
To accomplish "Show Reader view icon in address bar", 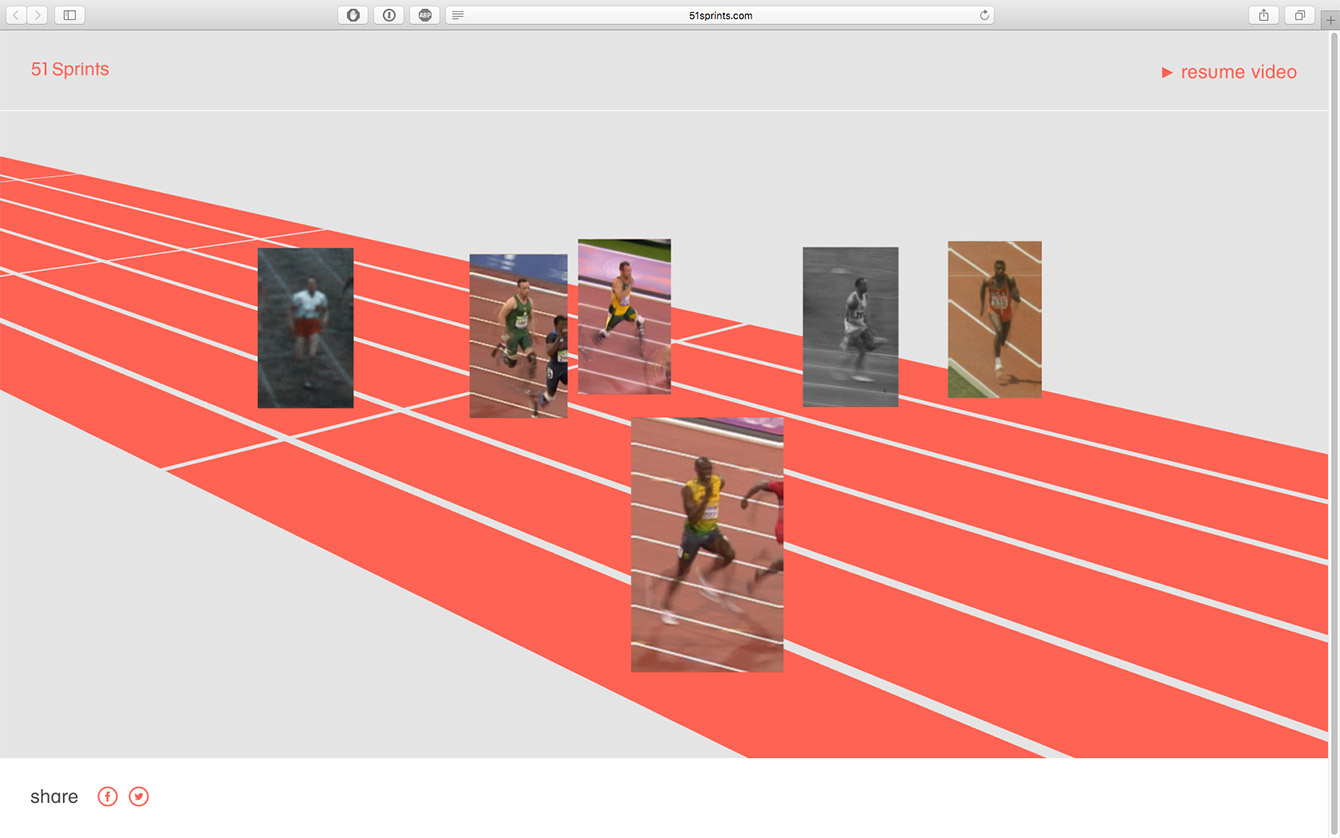I will (x=457, y=15).
